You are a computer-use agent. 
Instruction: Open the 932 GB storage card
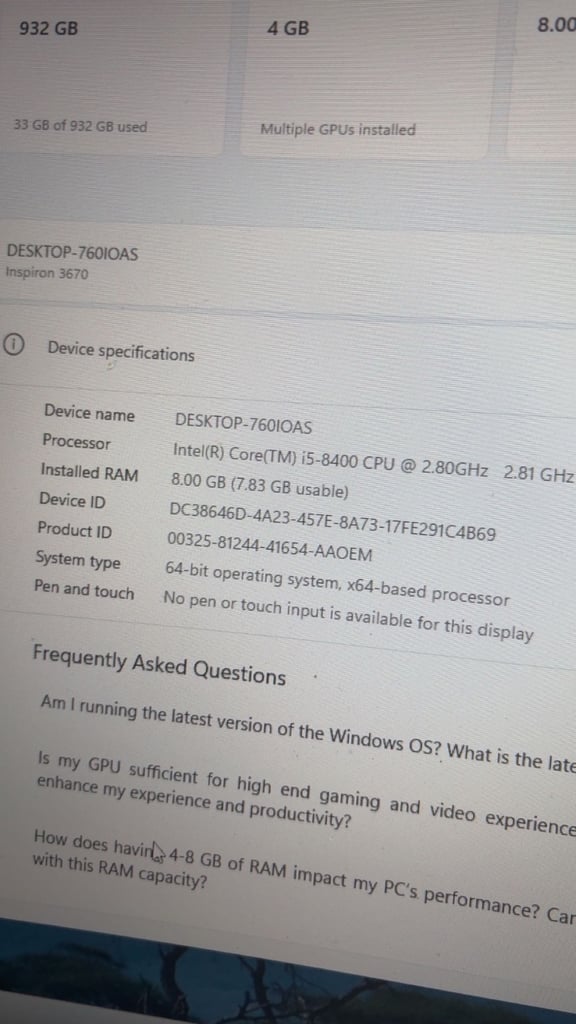tap(111, 77)
